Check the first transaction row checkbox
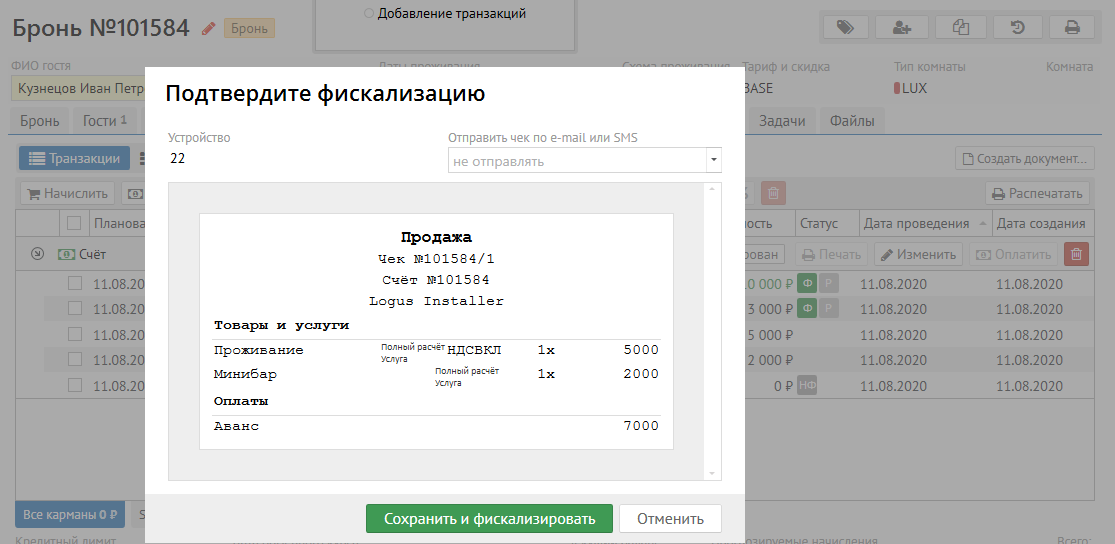The width and height of the screenshot is (1115, 544). (74, 284)
